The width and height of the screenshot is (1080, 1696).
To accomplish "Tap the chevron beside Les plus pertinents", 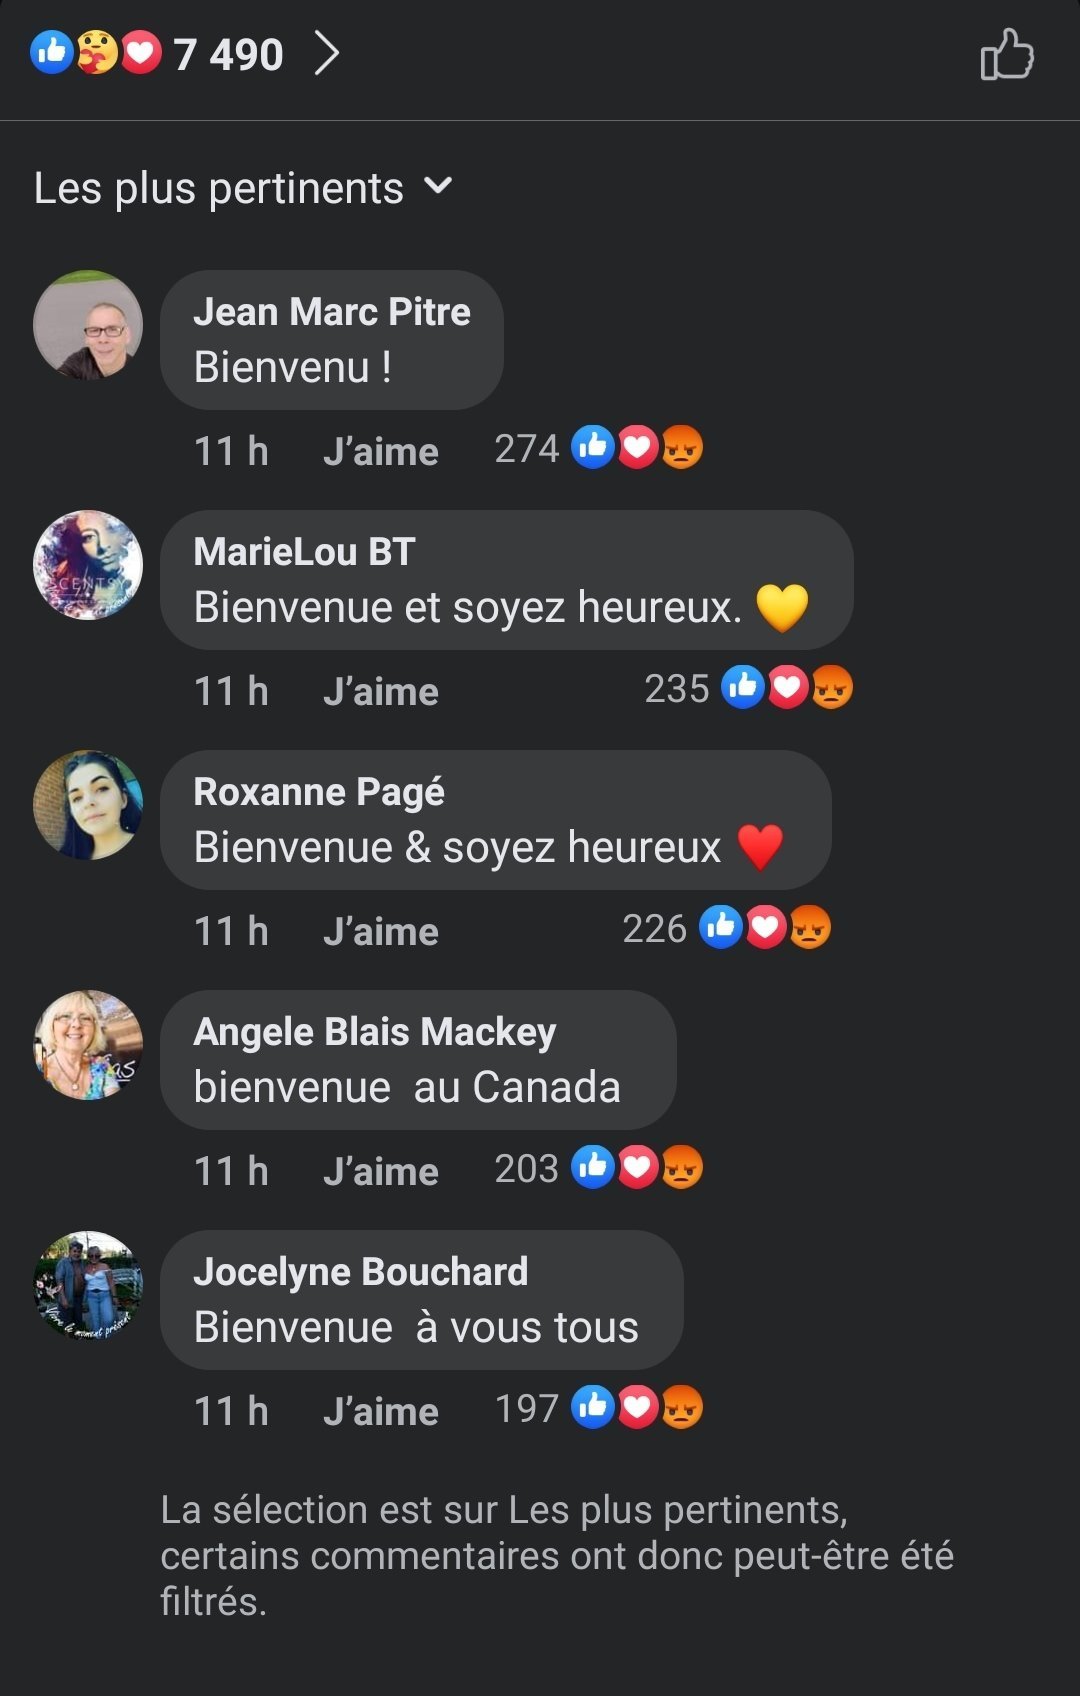I will tap(438, 186).
